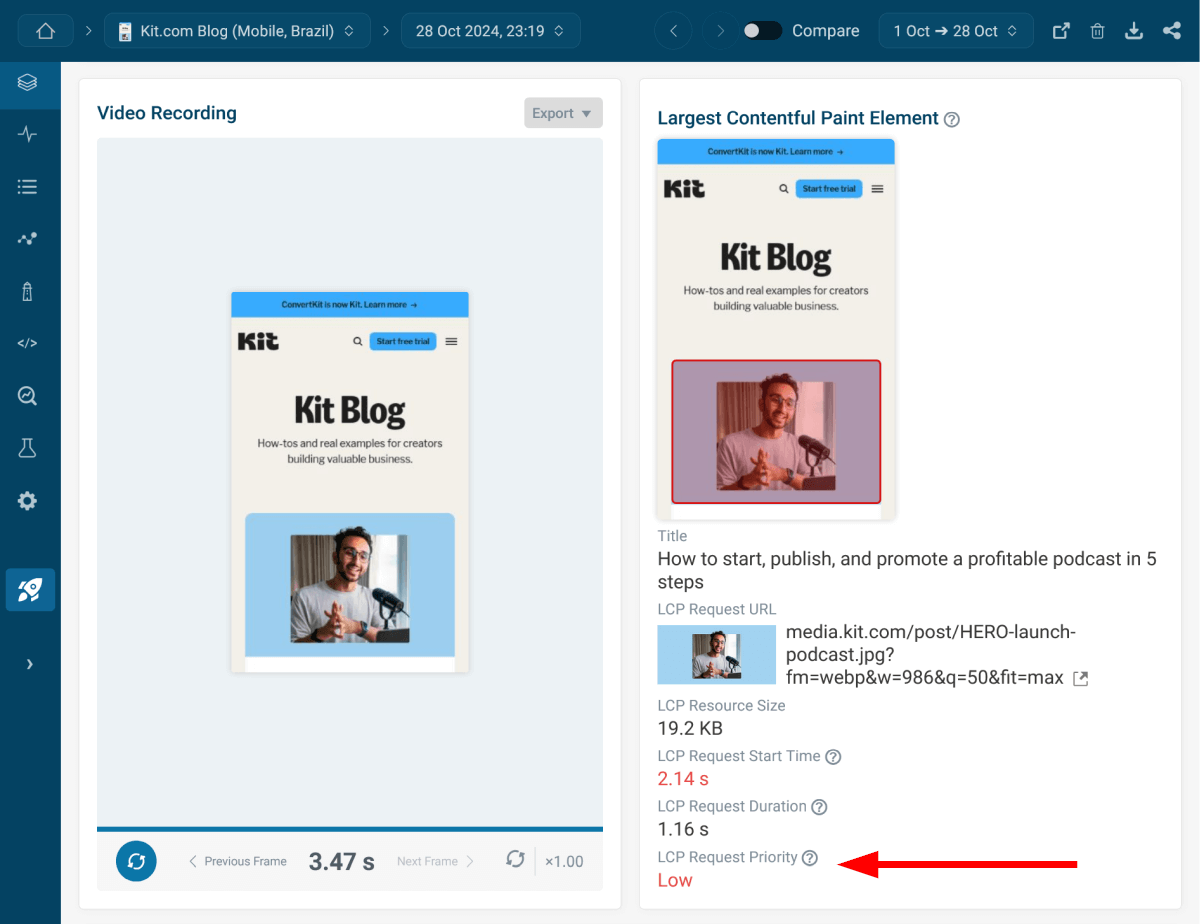Click the blue replay video button
Viewport: 1200px width, 924px height.
(x=136, y=861)
